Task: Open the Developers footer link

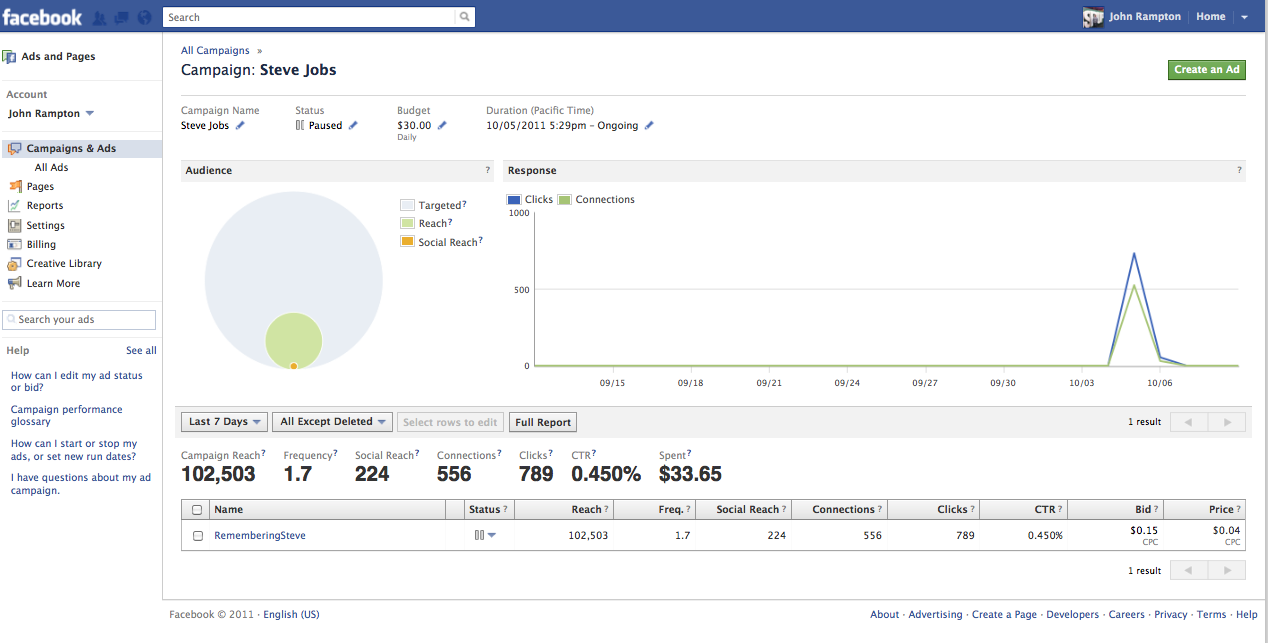Action: [x=1073, y=615]
